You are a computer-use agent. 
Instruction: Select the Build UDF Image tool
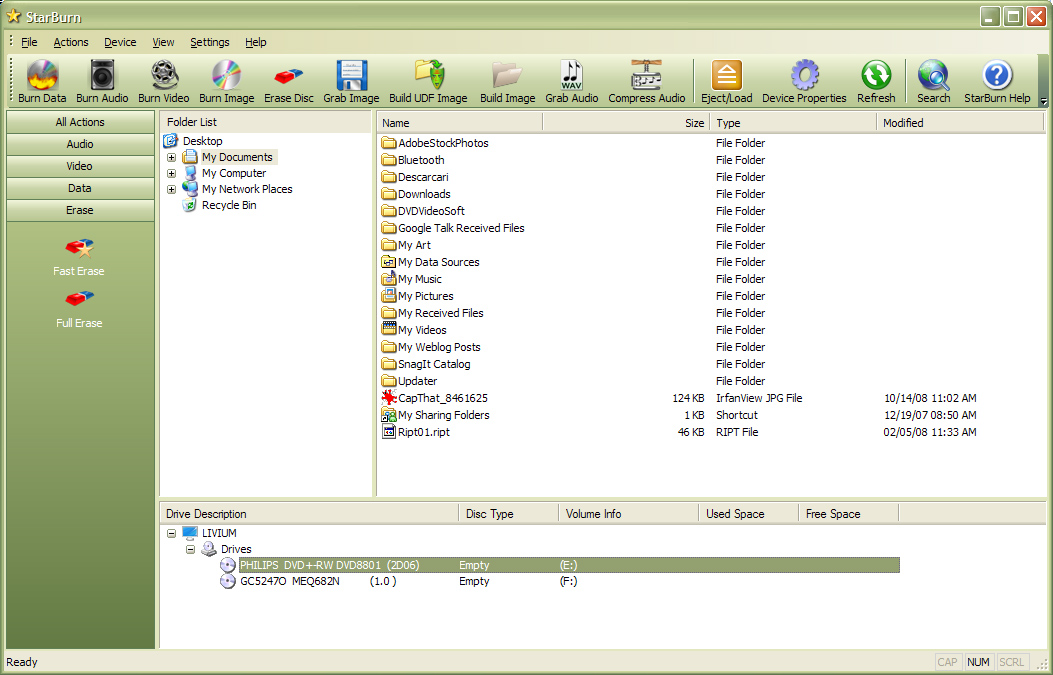(x=428, y=81)
